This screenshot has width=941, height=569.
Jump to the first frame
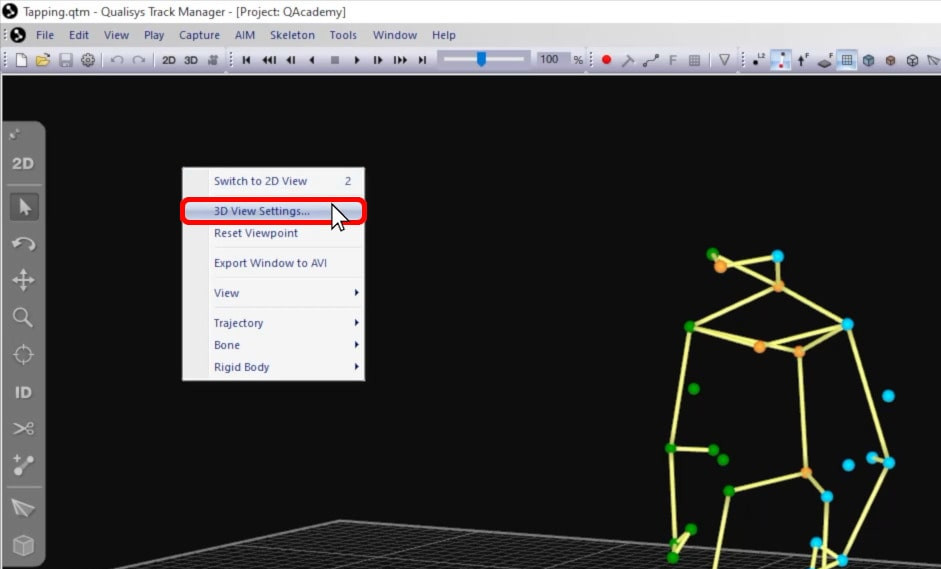click(x=246, y=60)
